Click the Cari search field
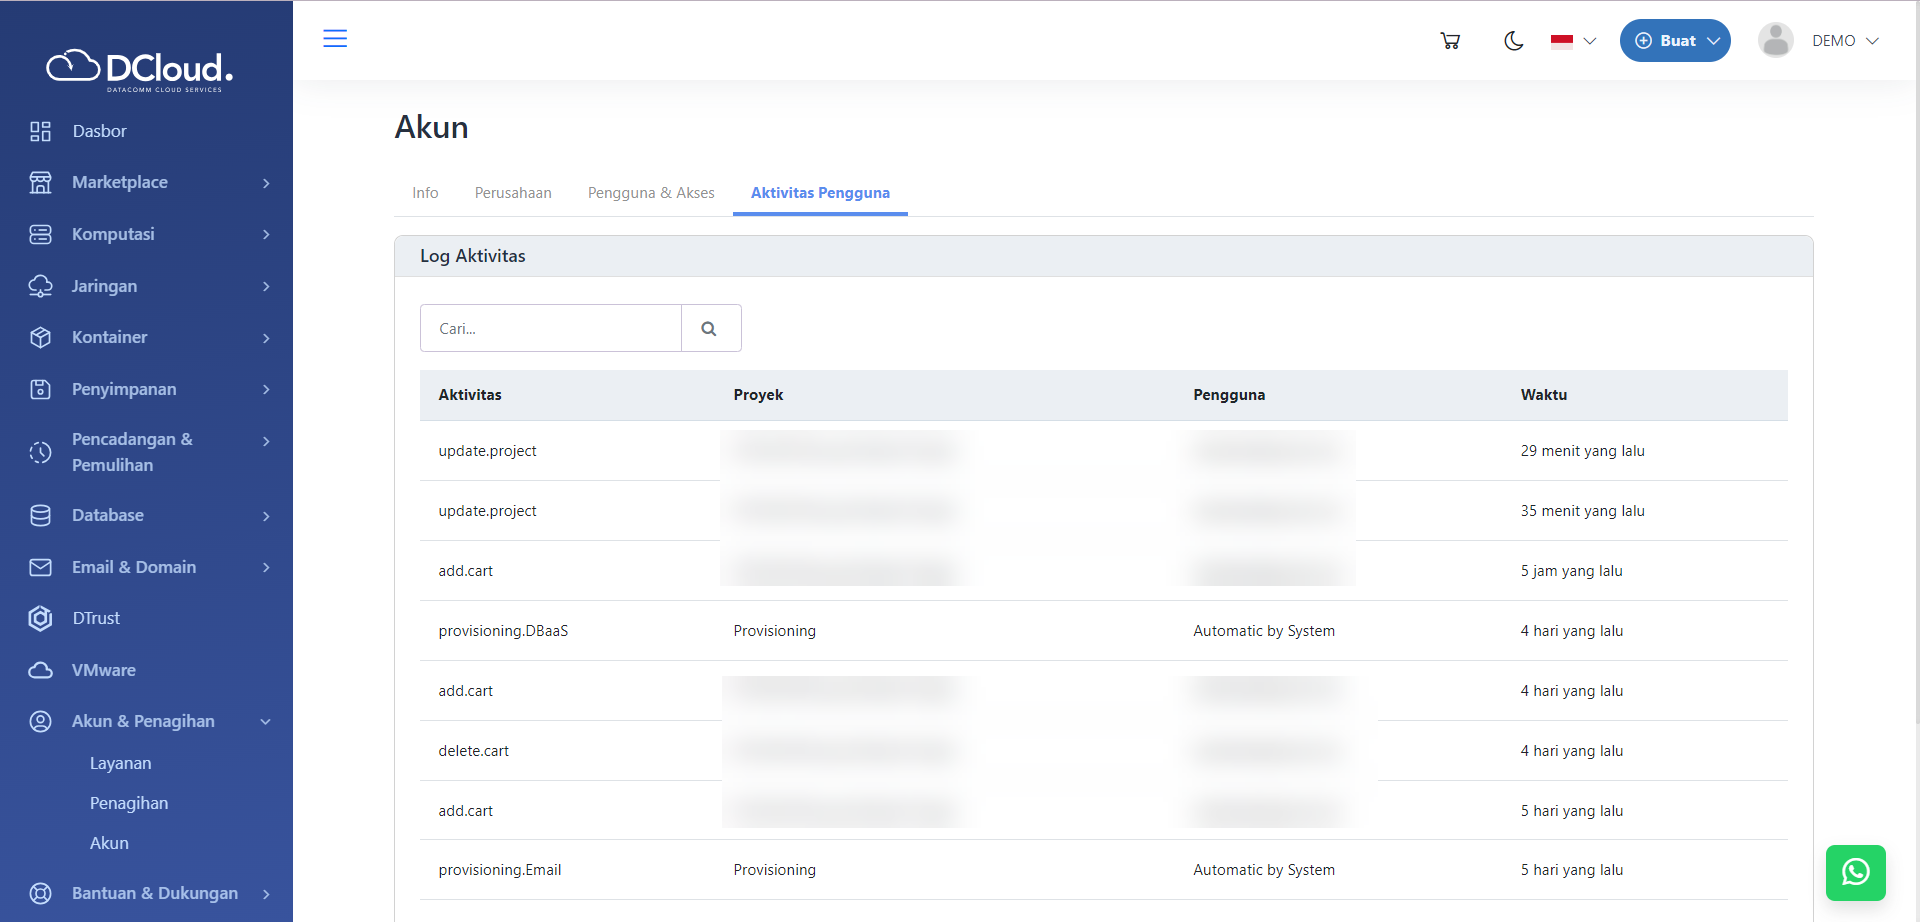This screenshot has height=922, width=1920. pos(551,329)
